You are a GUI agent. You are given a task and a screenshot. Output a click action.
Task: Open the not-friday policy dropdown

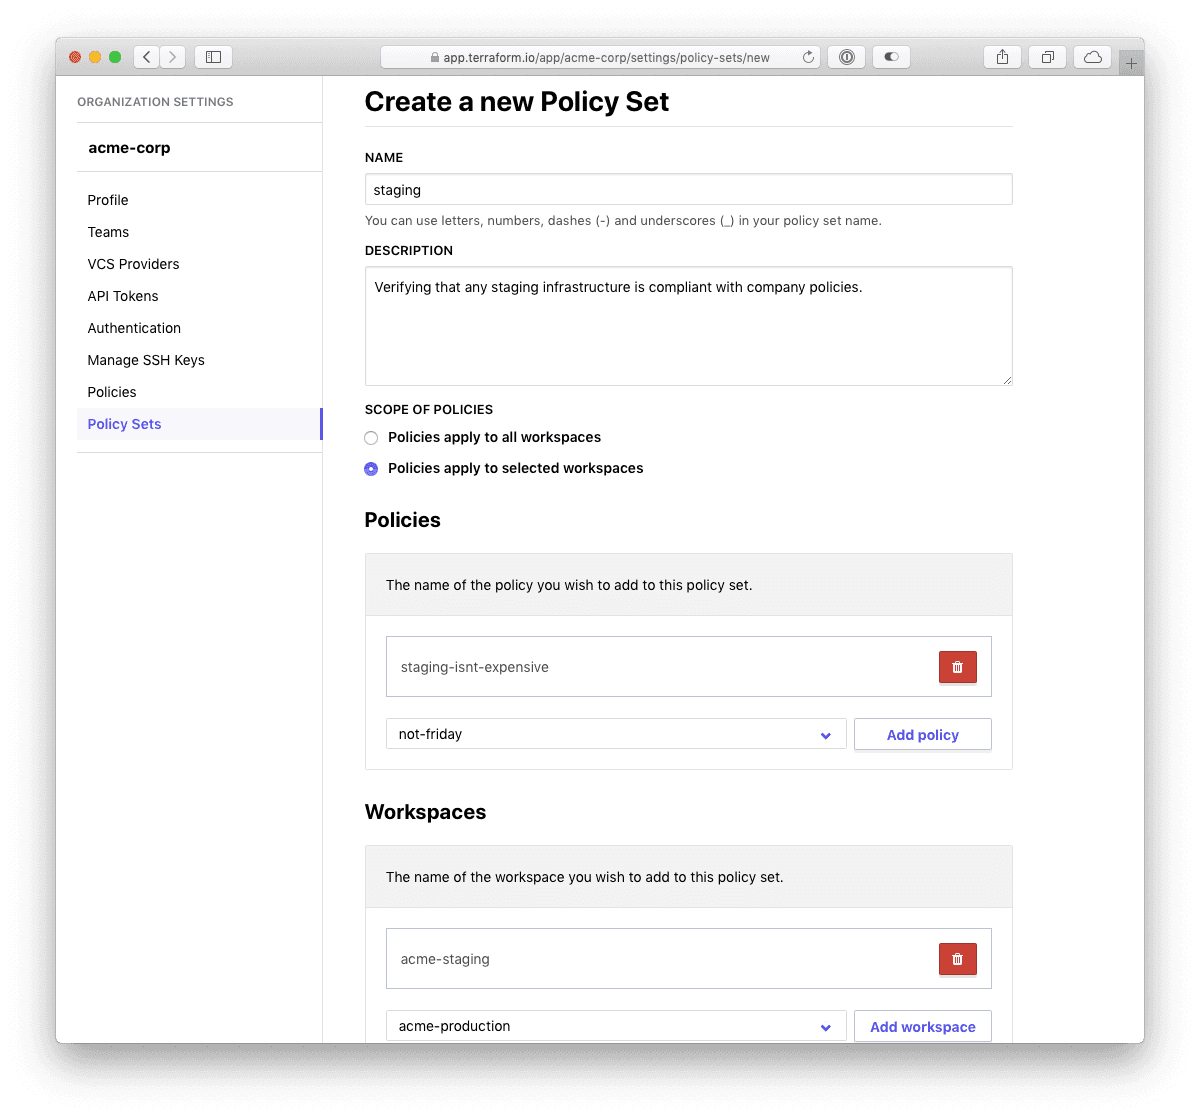(615, 734)
